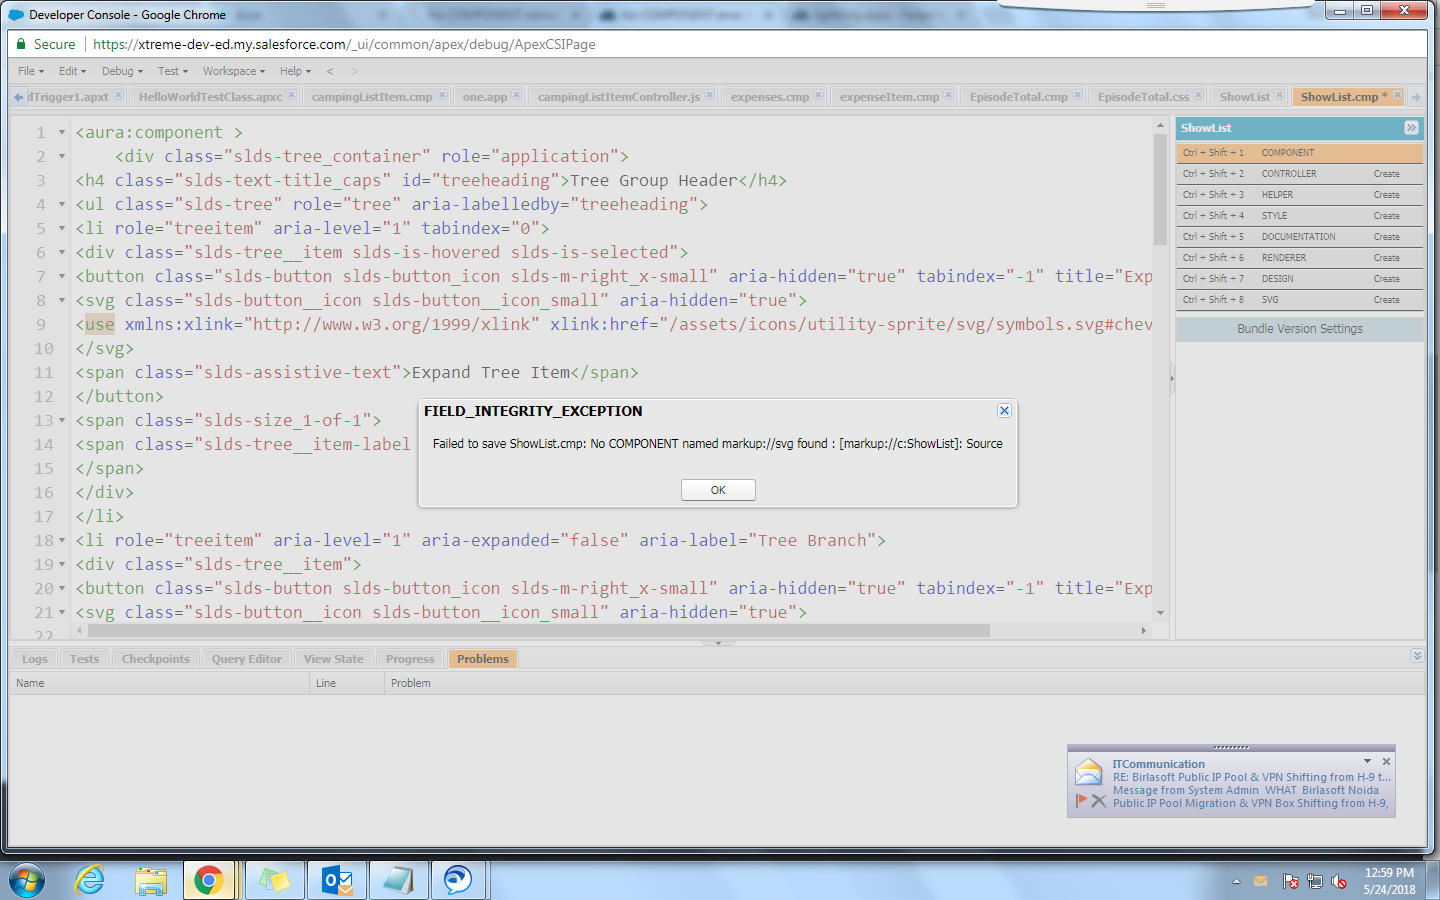Select COMPONENT in the ShowList bundle
Image resolution: width=1440 pixels, height=900 pixels.
coord(1300,153)
